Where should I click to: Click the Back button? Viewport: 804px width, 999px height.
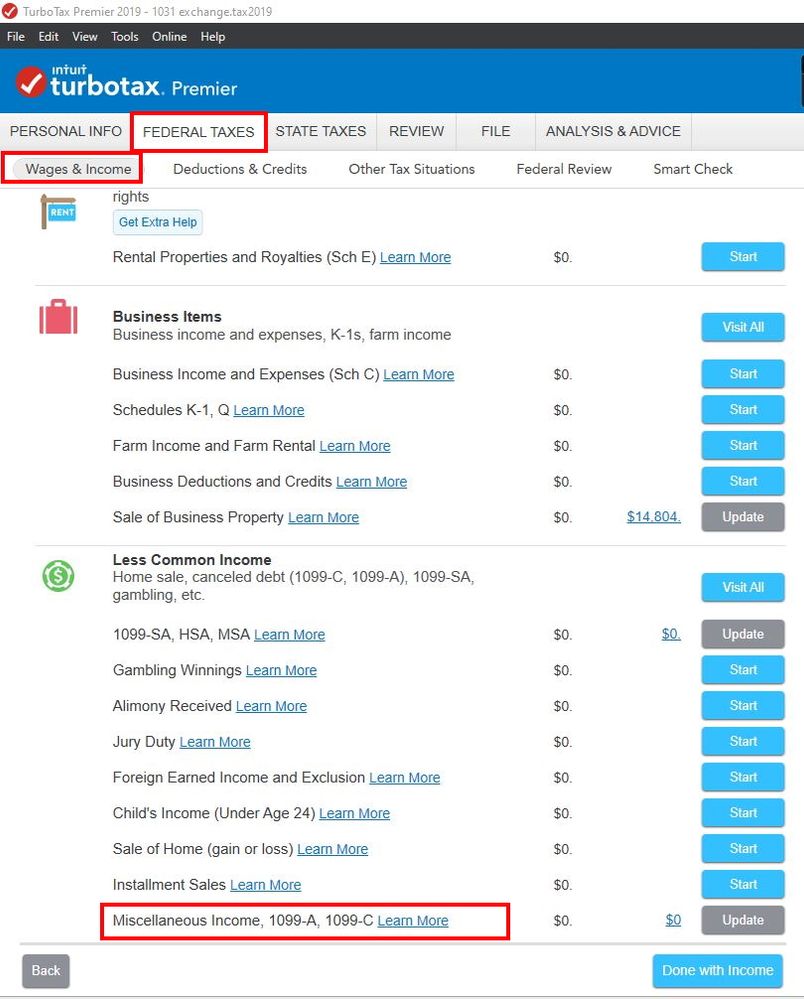46,971
